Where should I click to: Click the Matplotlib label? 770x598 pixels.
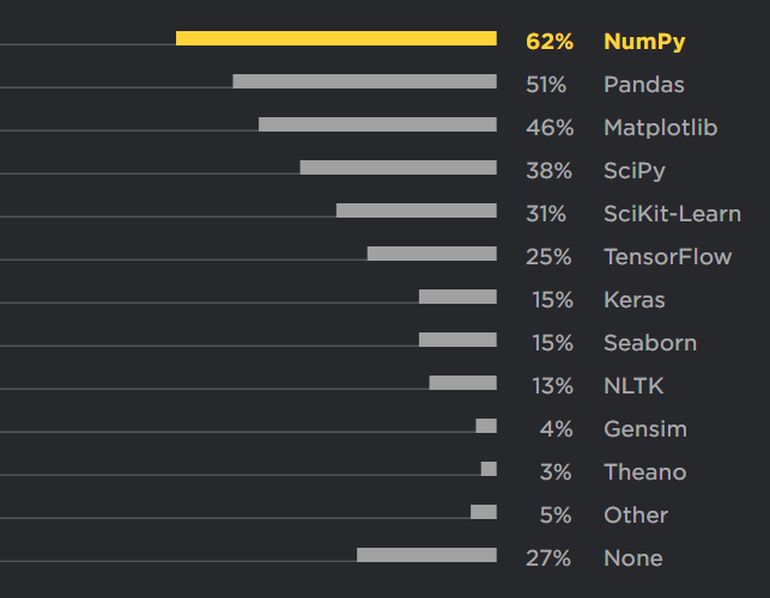click(x=660, y=128)
